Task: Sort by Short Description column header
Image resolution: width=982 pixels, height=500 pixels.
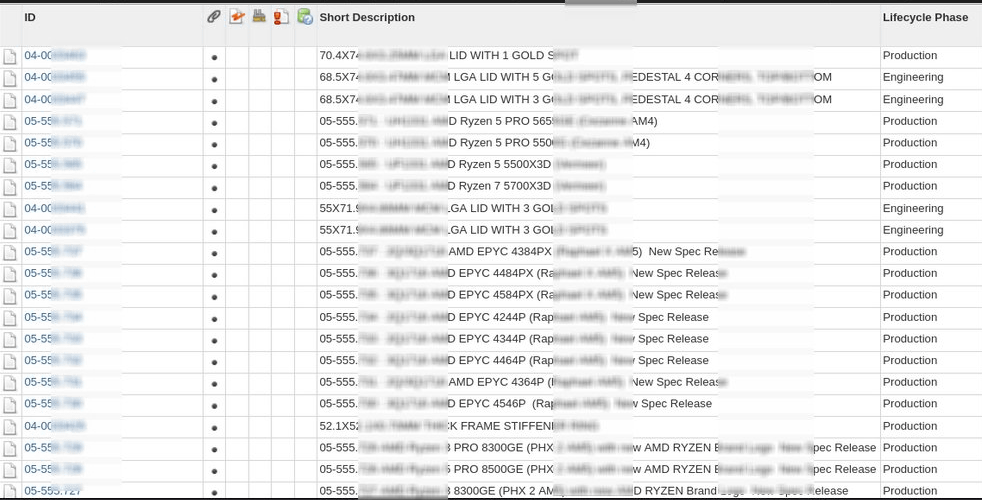Action: 367,18
